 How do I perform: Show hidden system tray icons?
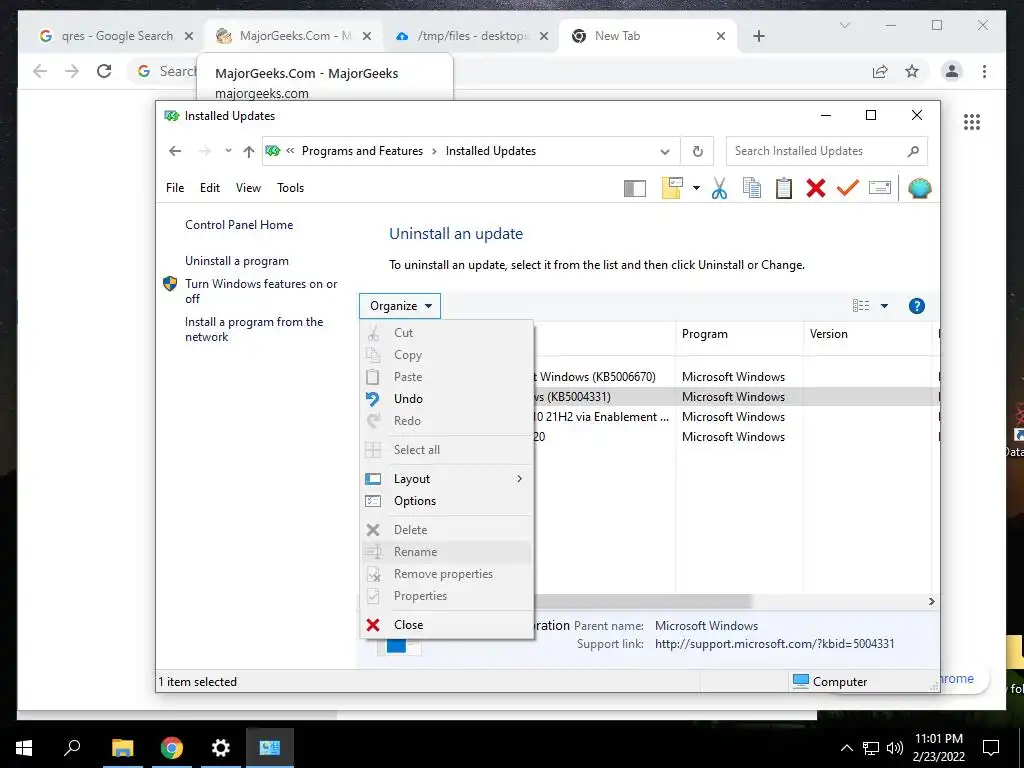[x=846, y=748]
